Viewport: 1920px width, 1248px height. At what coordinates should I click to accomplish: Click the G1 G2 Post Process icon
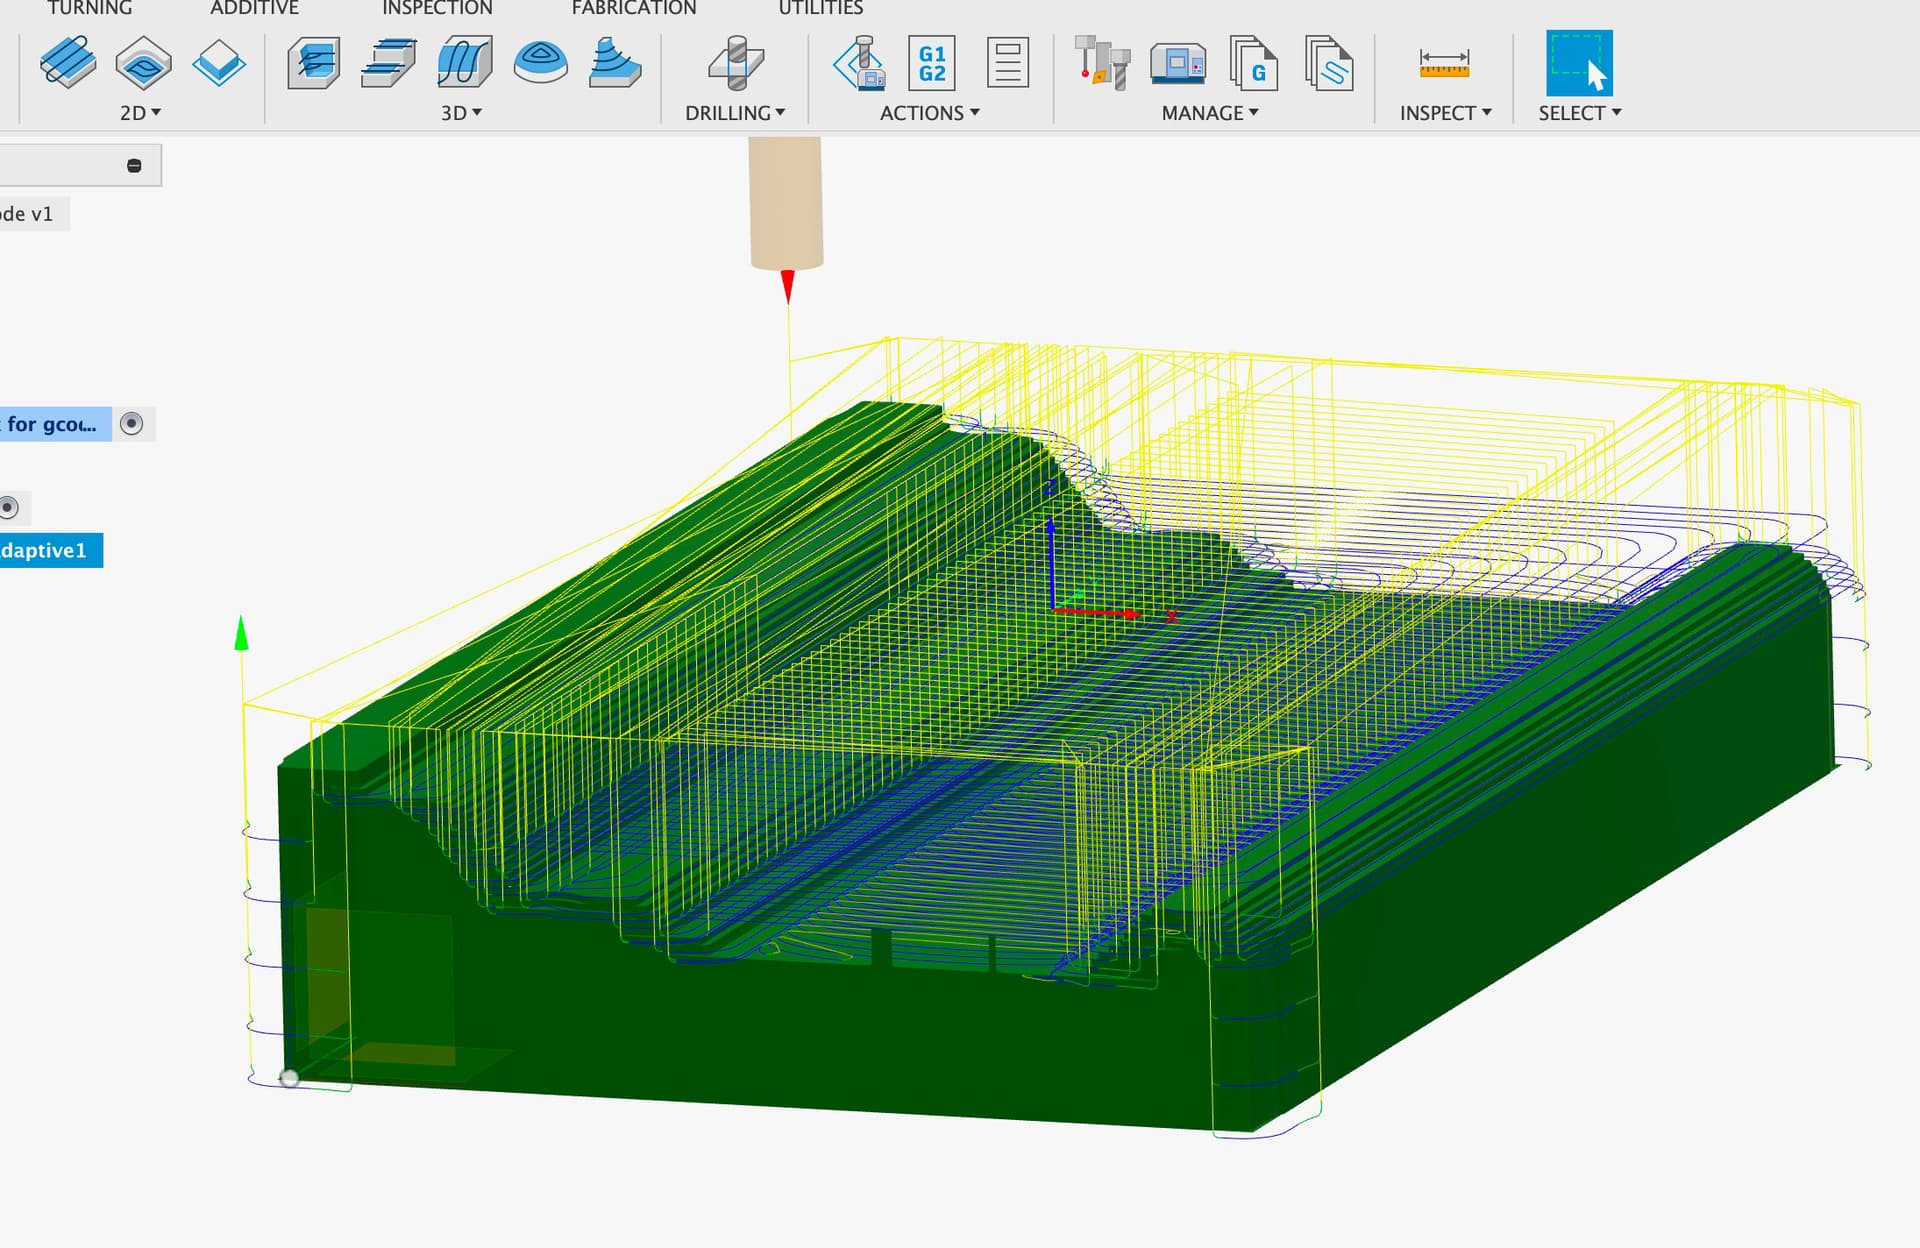point(932,63)
